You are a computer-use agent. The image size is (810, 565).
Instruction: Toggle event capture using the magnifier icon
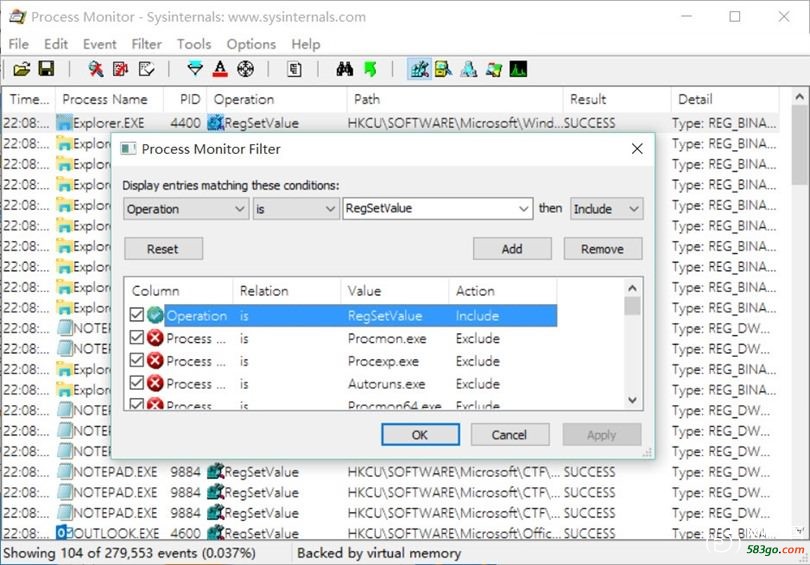point(95,69)
